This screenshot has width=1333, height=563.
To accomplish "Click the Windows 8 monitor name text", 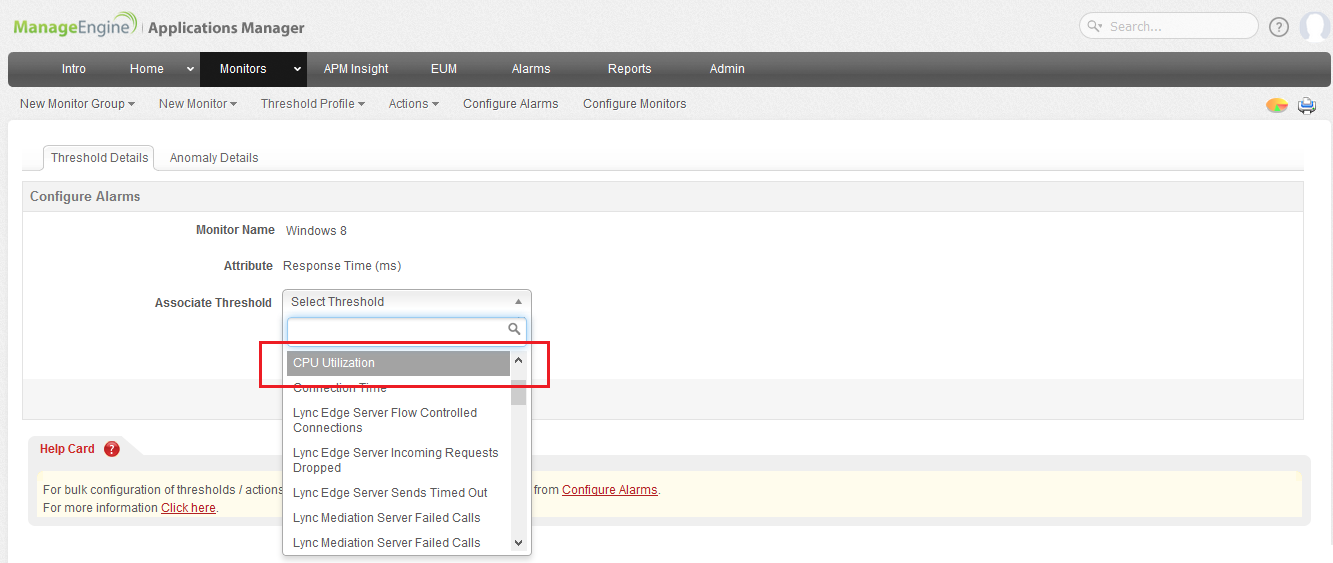I will click(316, 231).
